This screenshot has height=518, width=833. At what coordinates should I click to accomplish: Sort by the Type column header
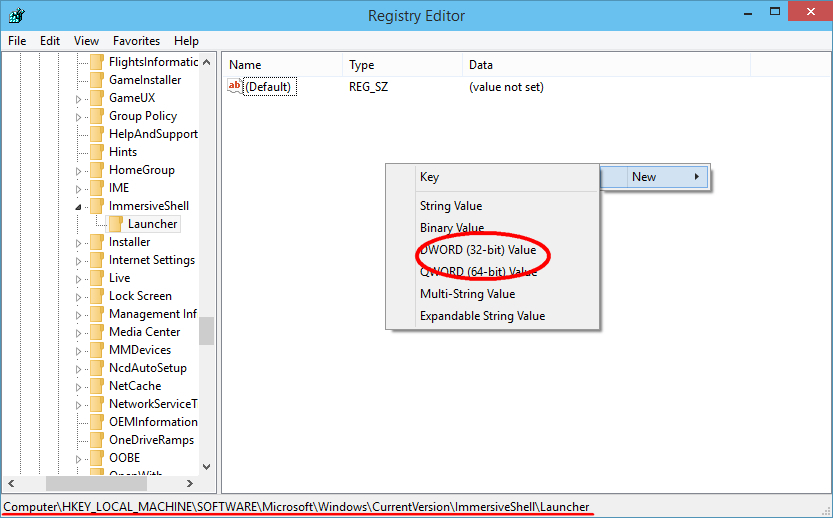[403, 65]
